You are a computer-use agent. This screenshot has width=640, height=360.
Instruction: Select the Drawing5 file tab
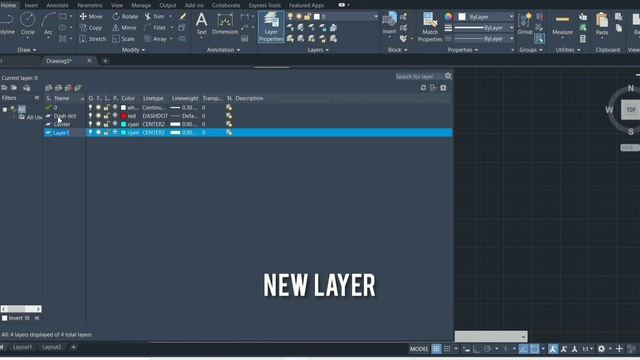[x=59, y=61]
